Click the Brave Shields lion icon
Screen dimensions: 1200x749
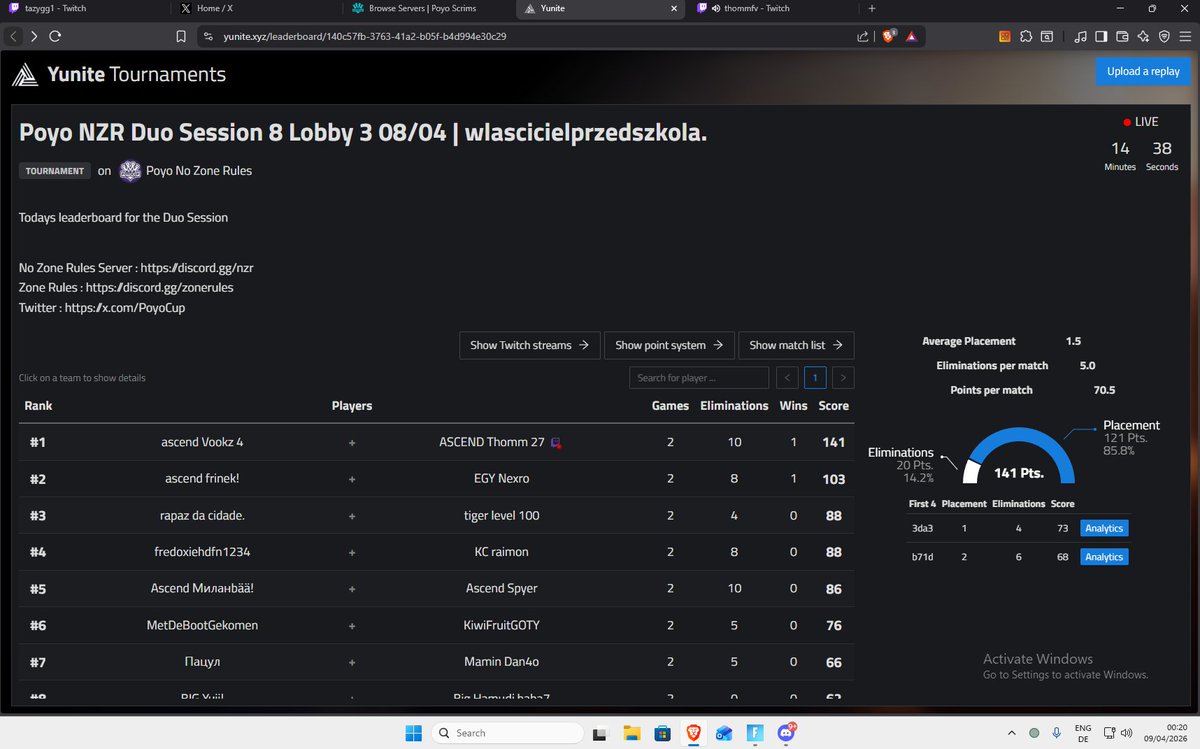(889, 36)
